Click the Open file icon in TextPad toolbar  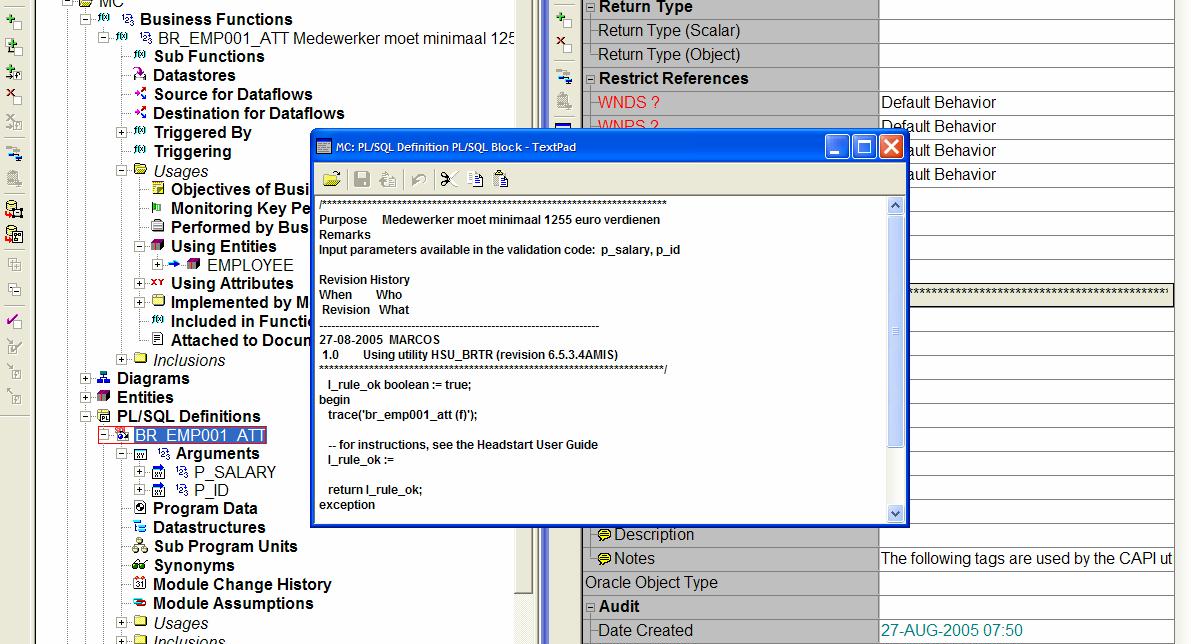tap(332, 179)
